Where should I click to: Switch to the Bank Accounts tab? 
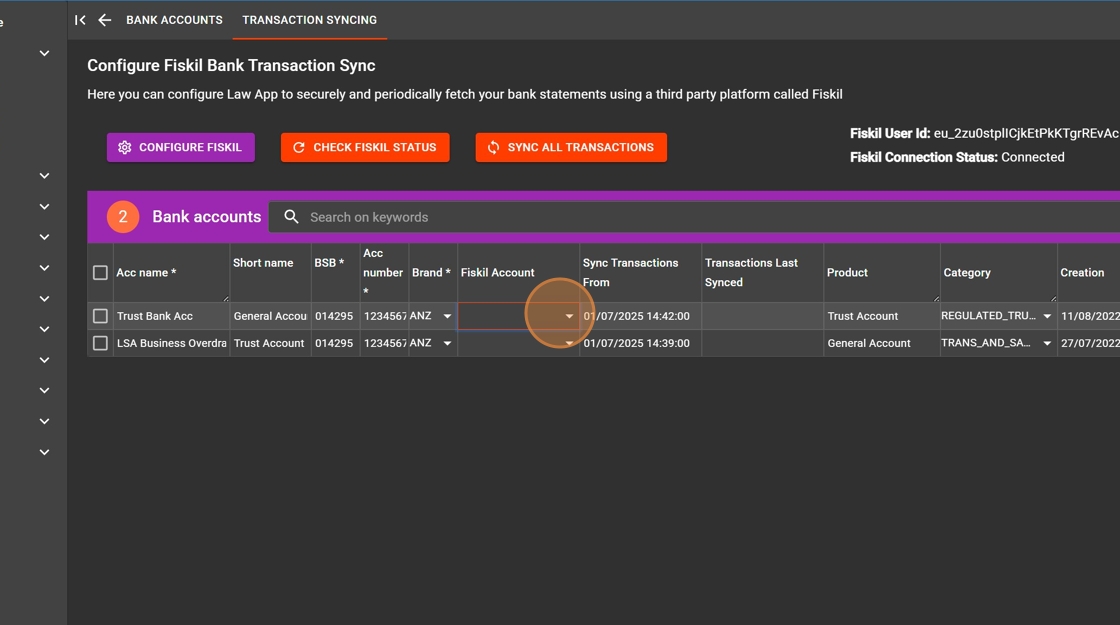[x=174, y=20]
